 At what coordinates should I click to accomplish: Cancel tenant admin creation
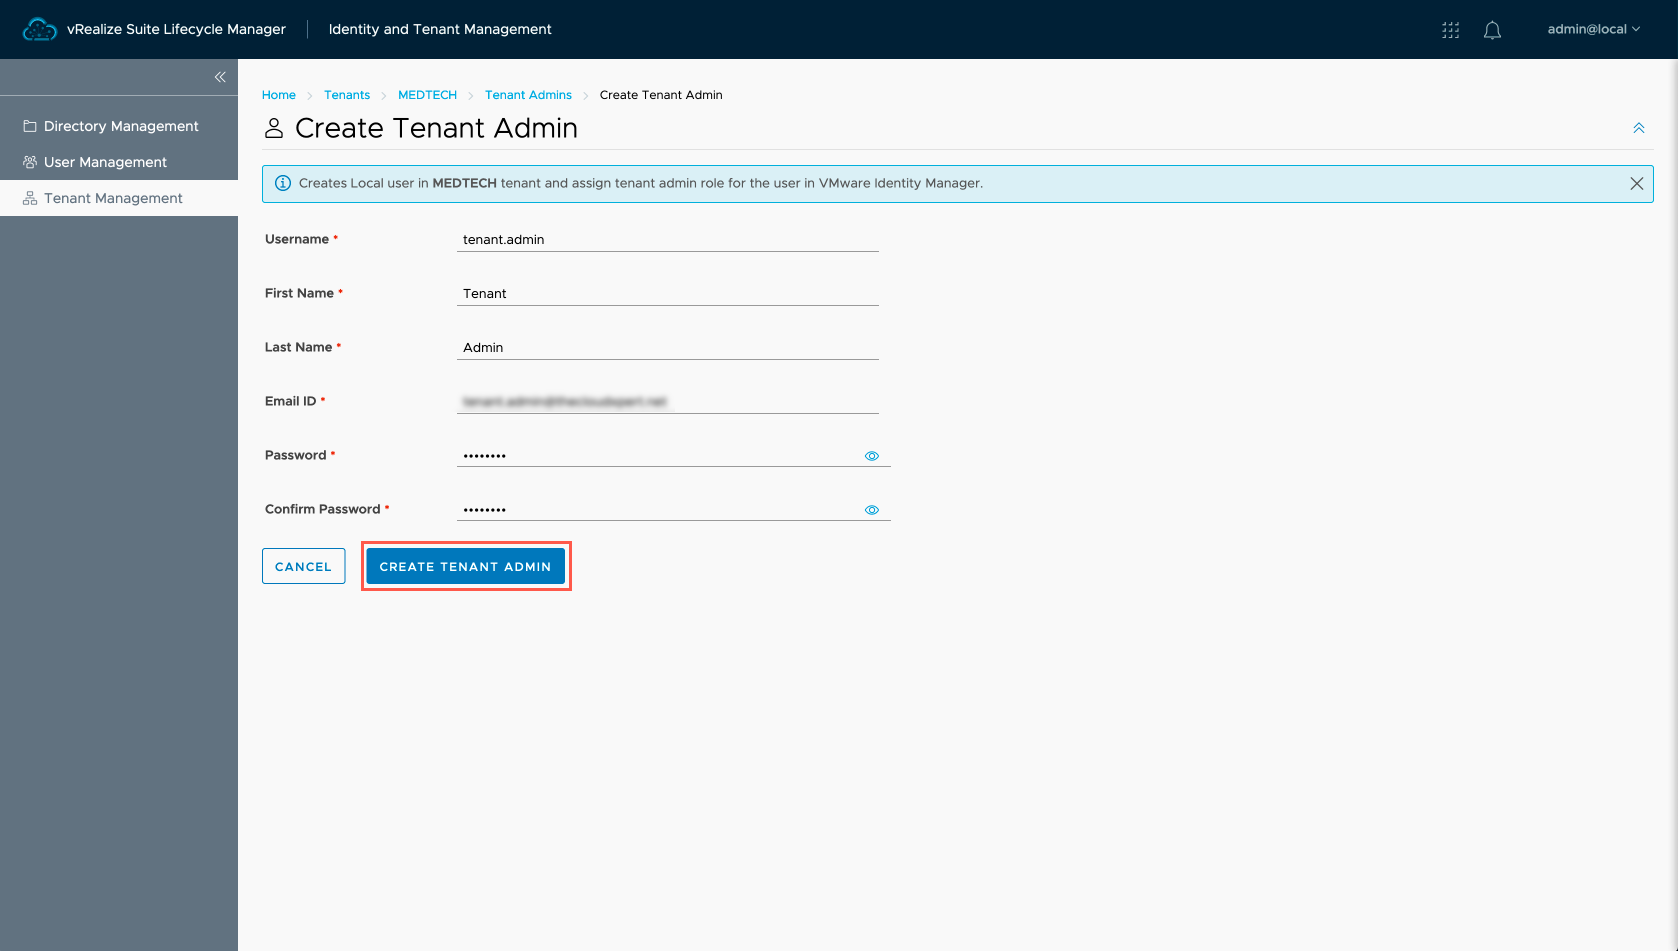click(303, 566)
